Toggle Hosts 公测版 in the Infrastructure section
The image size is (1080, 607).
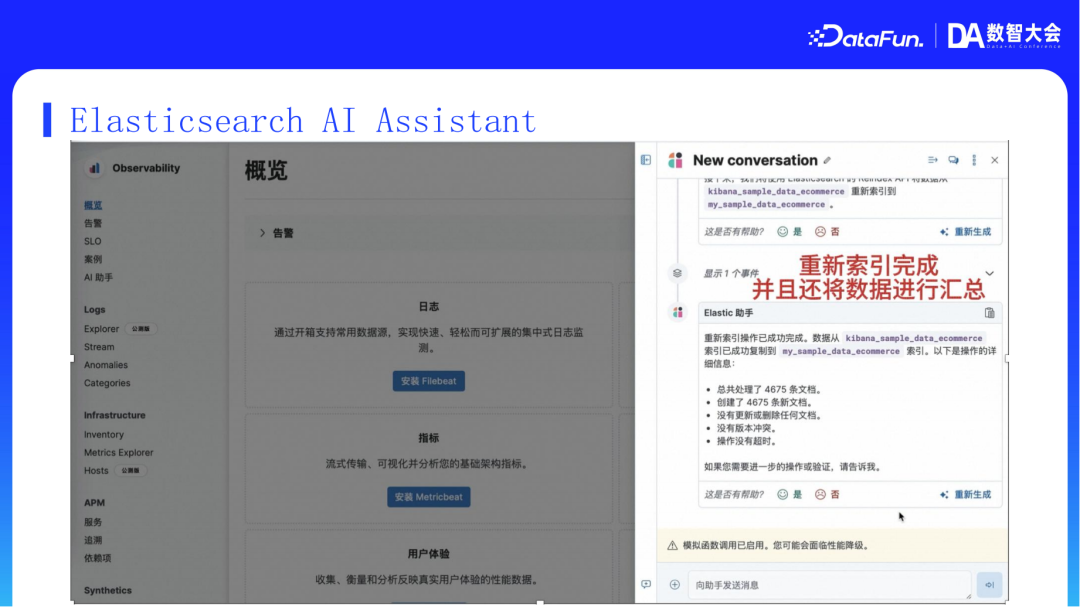(103, 470)
